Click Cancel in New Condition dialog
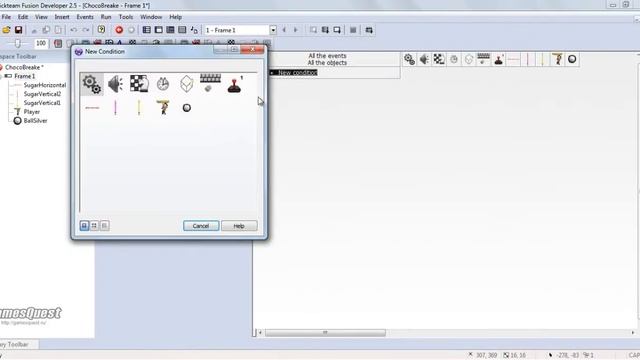Screen dimensions: 640x360 [x=201, y=226]
